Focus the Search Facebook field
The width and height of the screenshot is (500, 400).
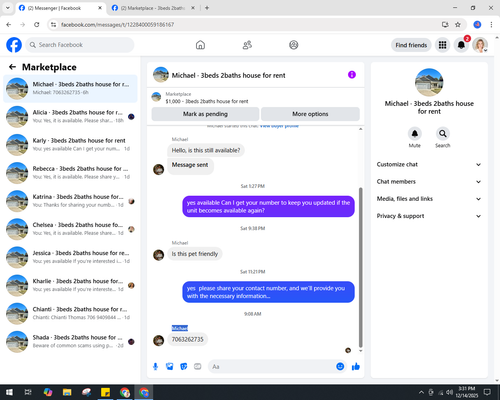point(80,45)
